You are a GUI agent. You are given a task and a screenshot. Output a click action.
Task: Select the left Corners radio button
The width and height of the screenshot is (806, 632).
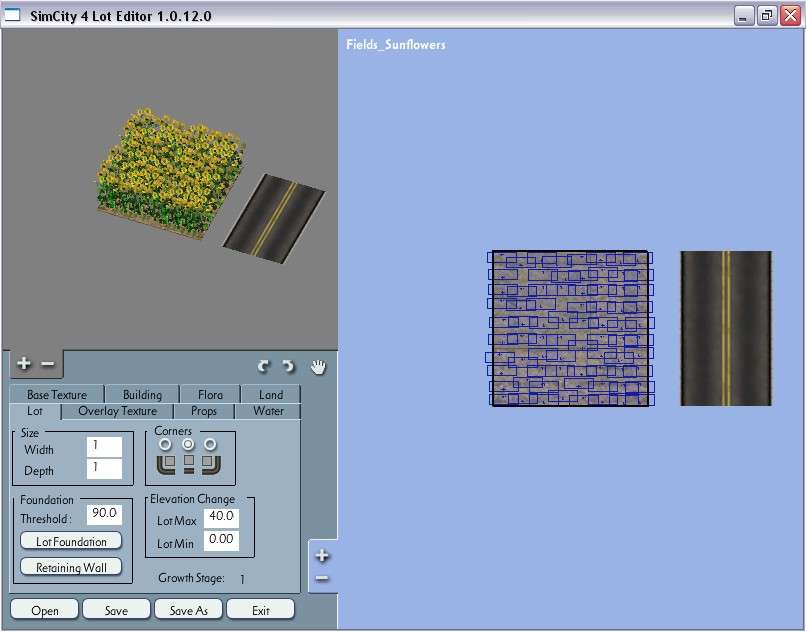pos(165,444)
